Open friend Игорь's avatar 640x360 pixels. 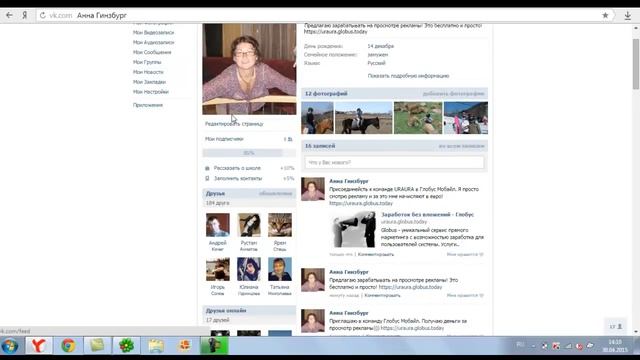[x=218, y=269]
